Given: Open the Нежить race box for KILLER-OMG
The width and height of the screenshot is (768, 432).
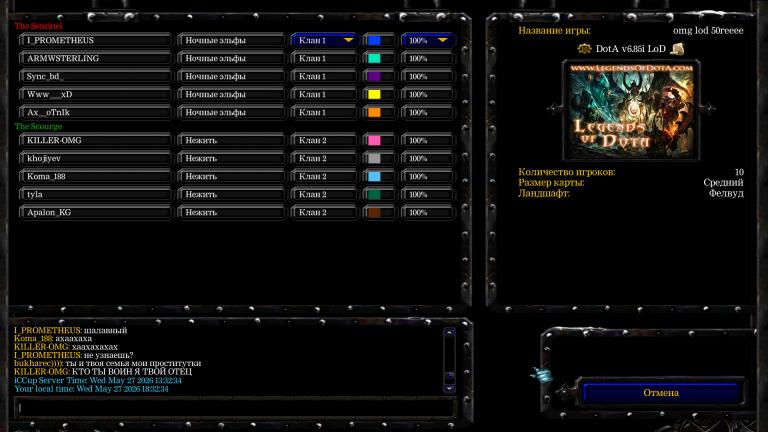Looking at the screenshot, I should pos(231,140).
